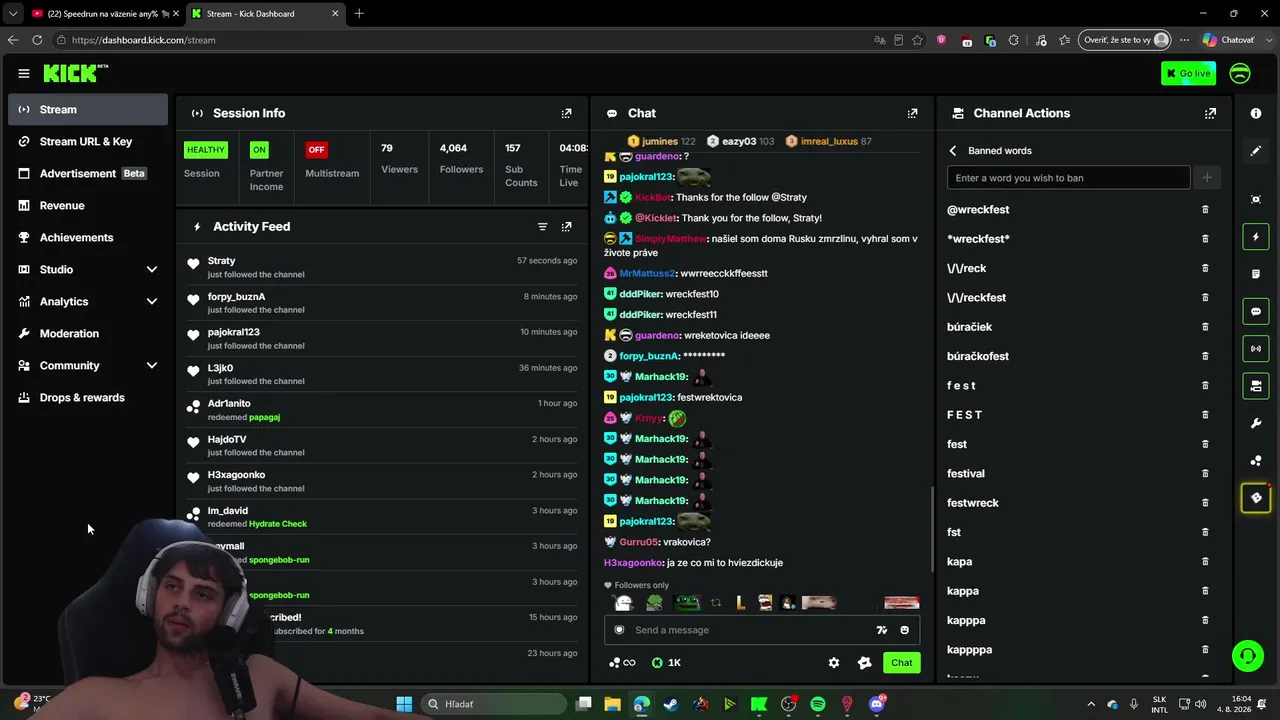
Task: Open Discord from the taskbar
Action: (877, 704)
